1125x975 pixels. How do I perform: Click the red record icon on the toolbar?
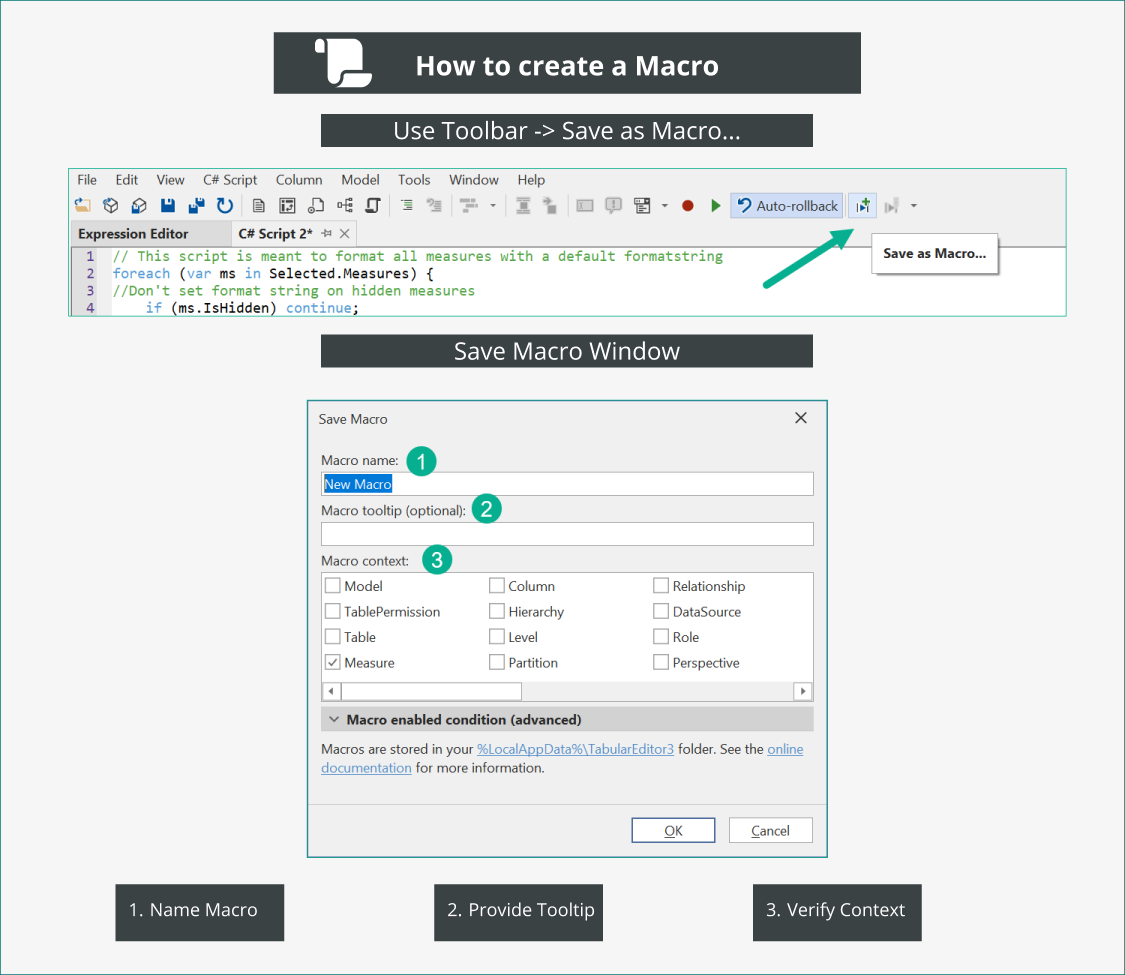[687, 205]
